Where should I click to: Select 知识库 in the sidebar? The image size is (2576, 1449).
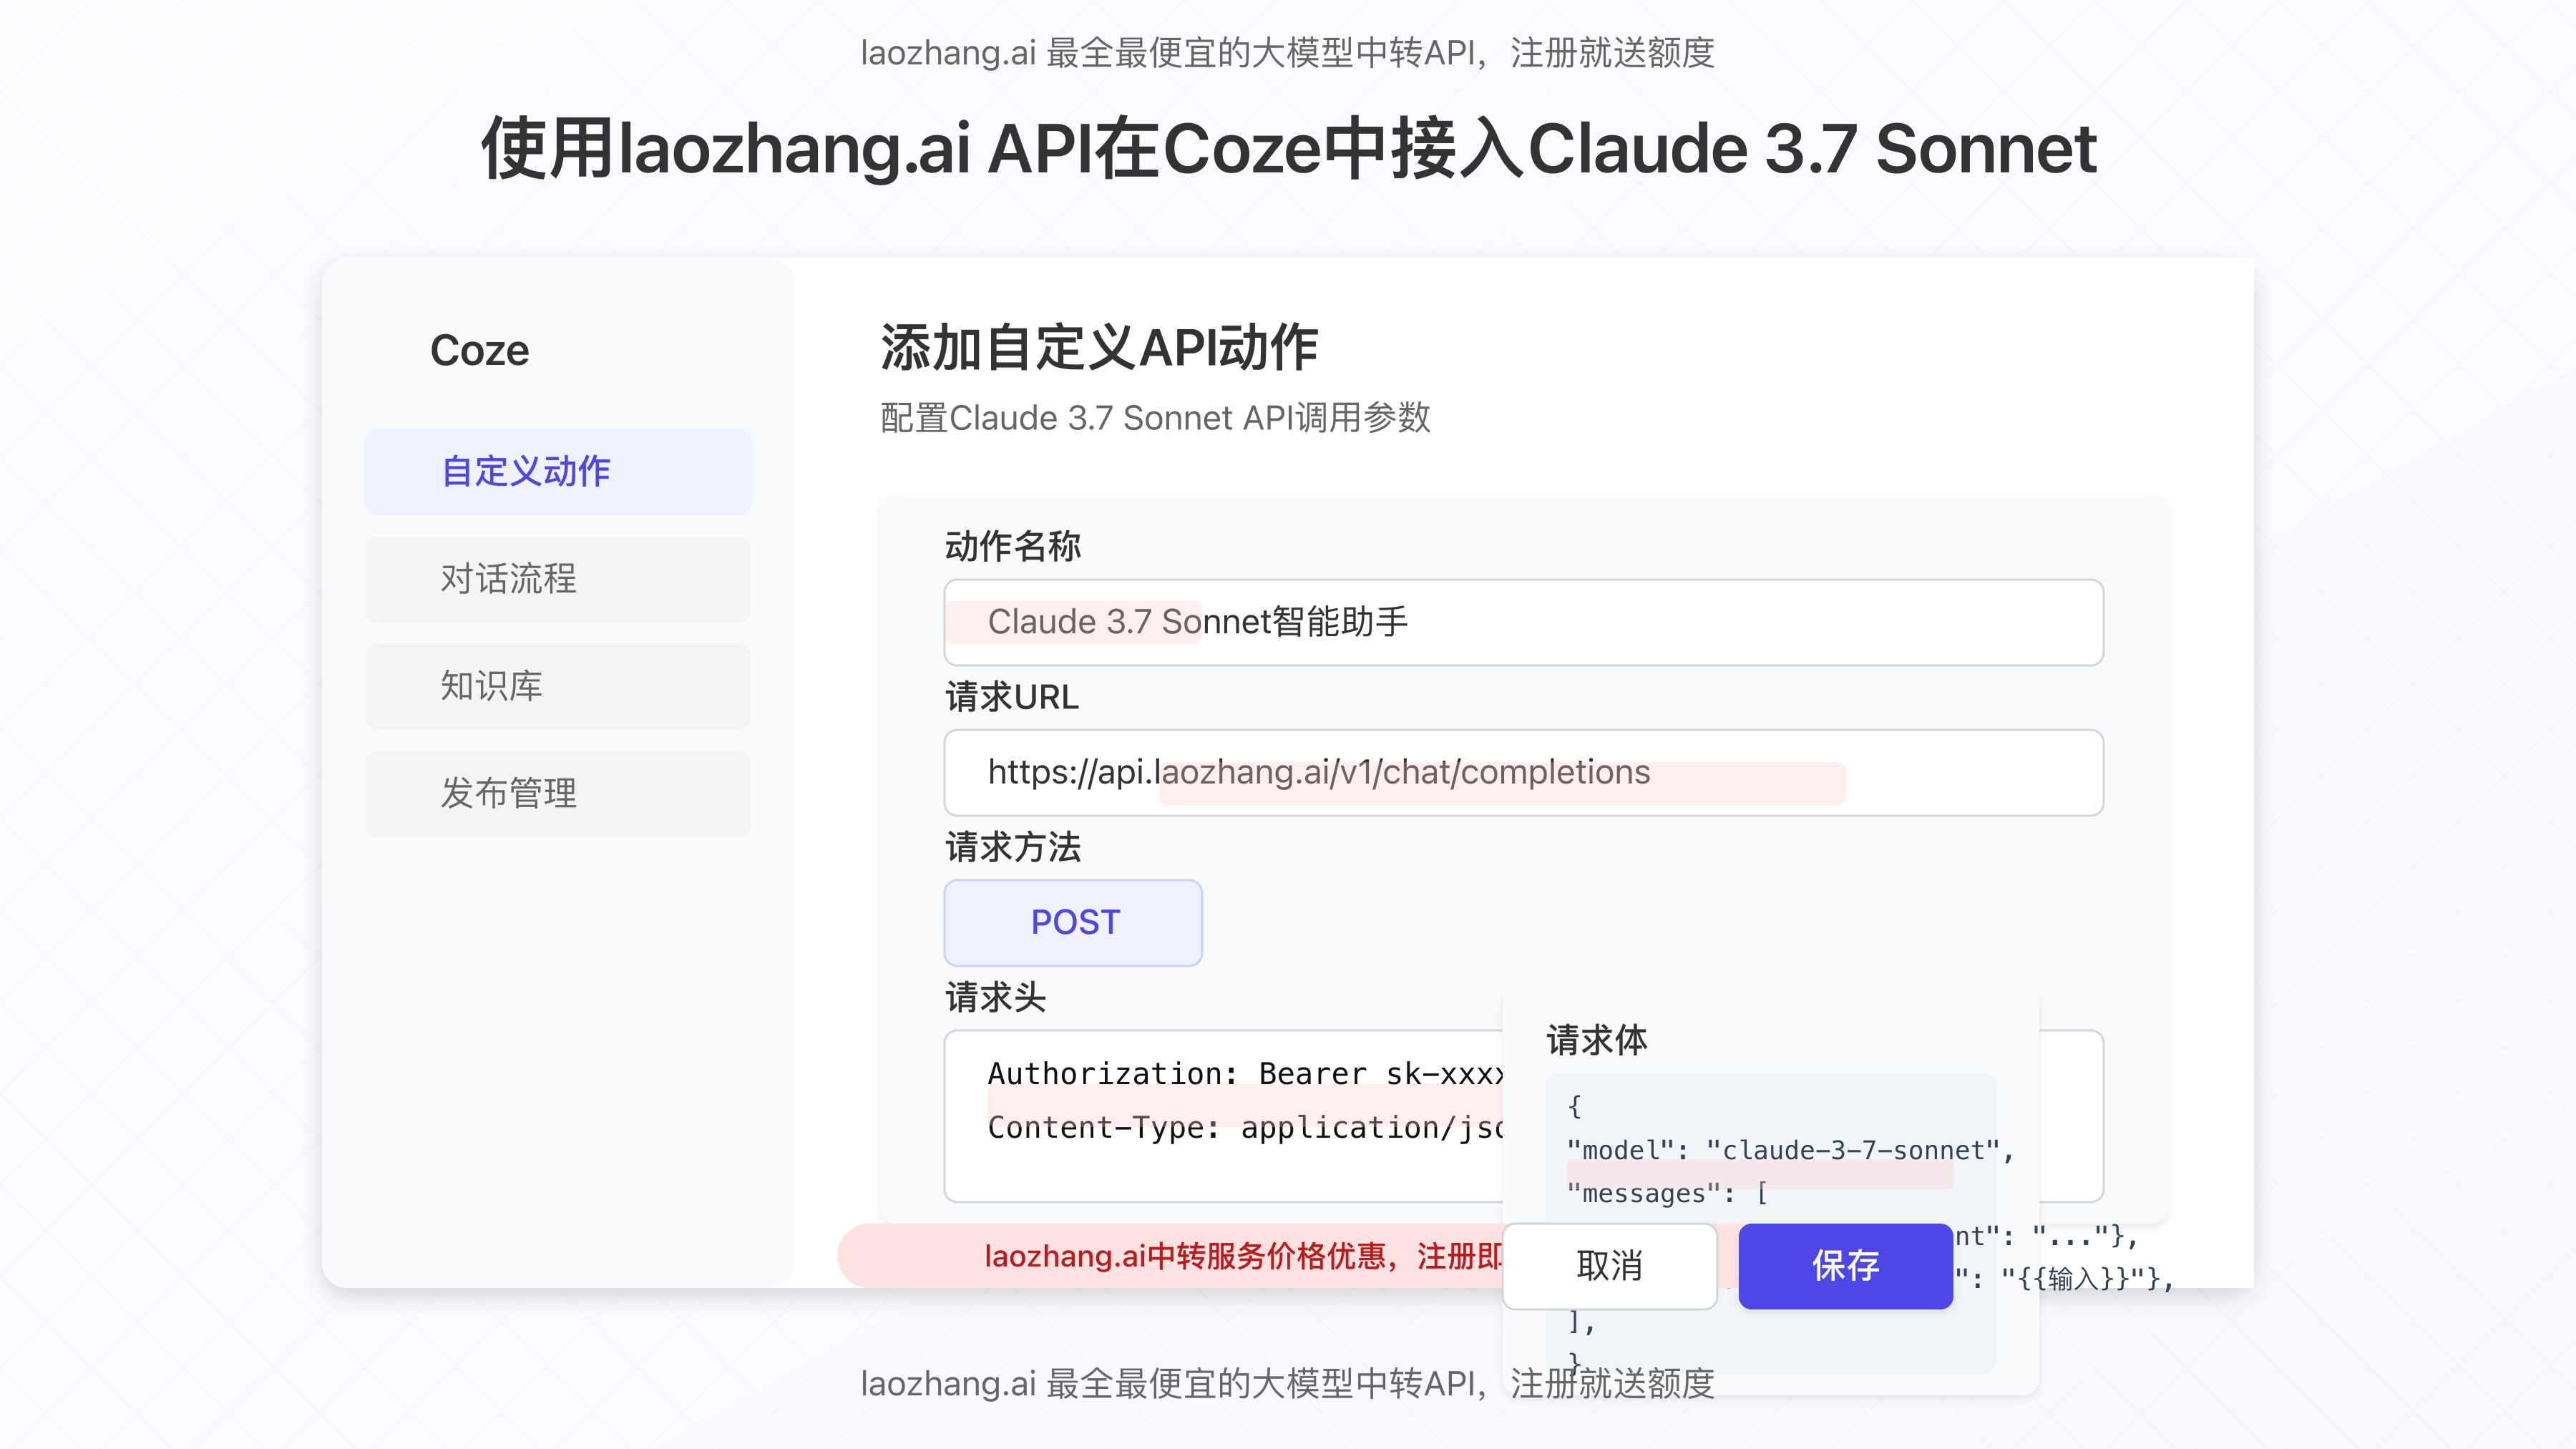(x=557, y=686)
